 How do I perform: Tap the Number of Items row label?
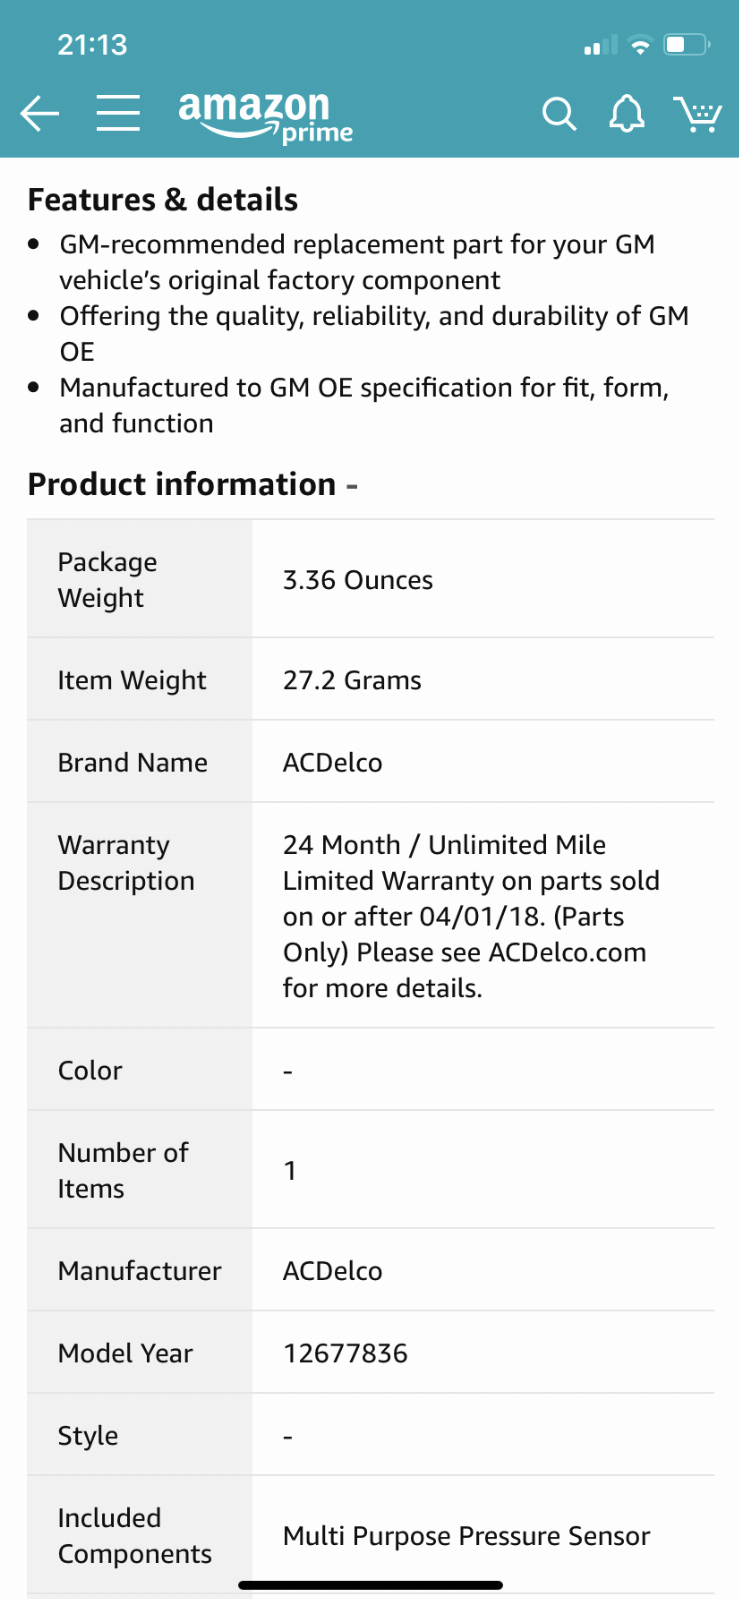click(123, 1170)
